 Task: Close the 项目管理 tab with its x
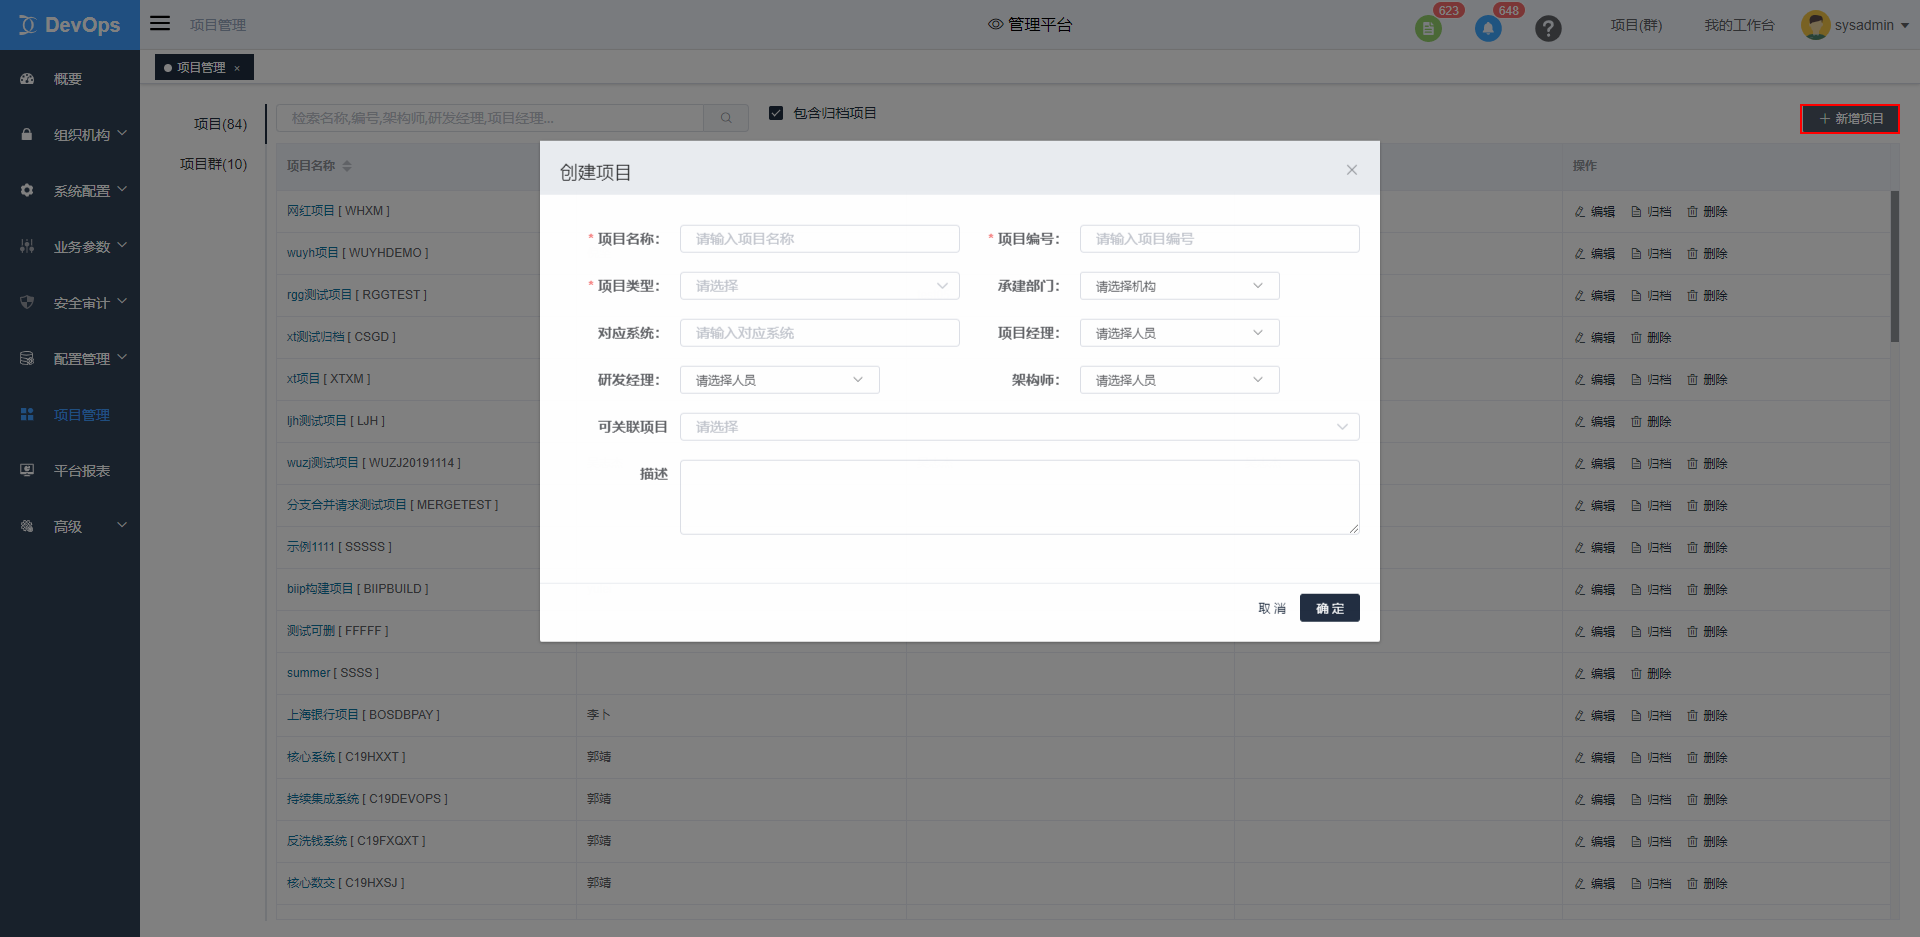tap(237, 68)
